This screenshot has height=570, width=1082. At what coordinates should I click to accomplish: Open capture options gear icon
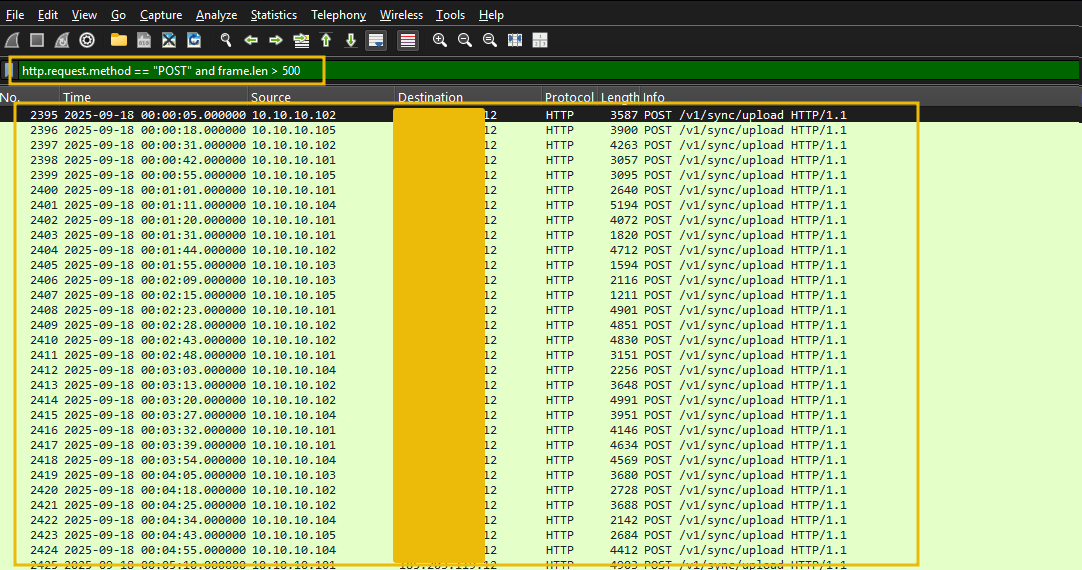(87, 40)
